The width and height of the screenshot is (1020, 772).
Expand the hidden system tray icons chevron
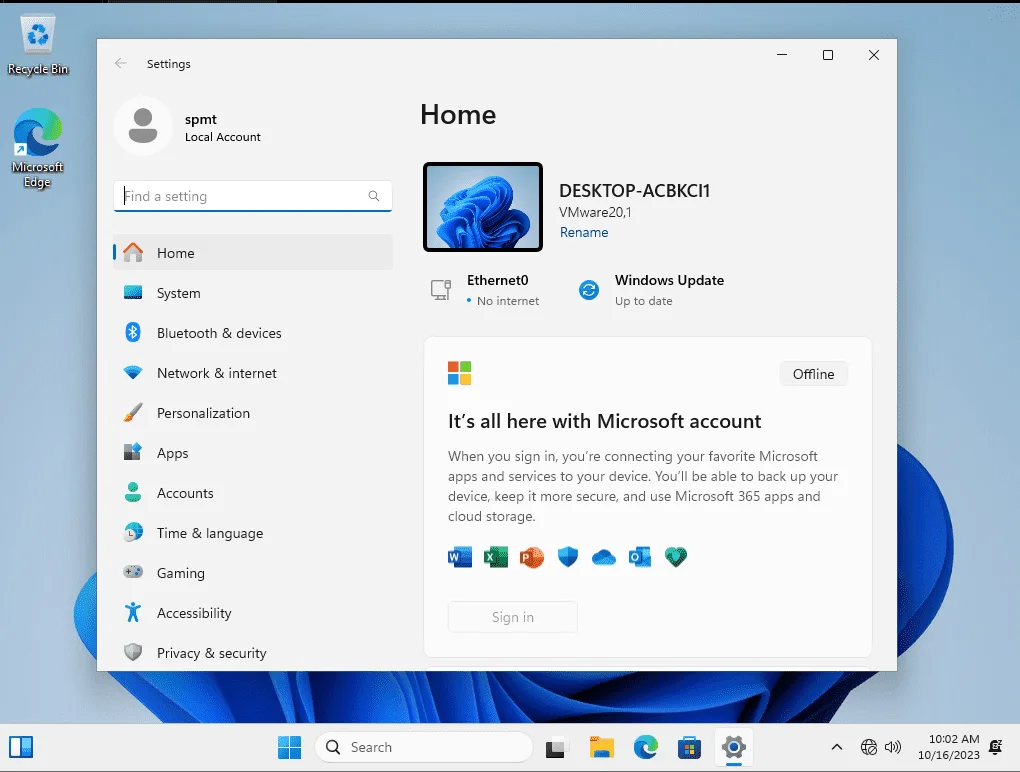[837, 747]
